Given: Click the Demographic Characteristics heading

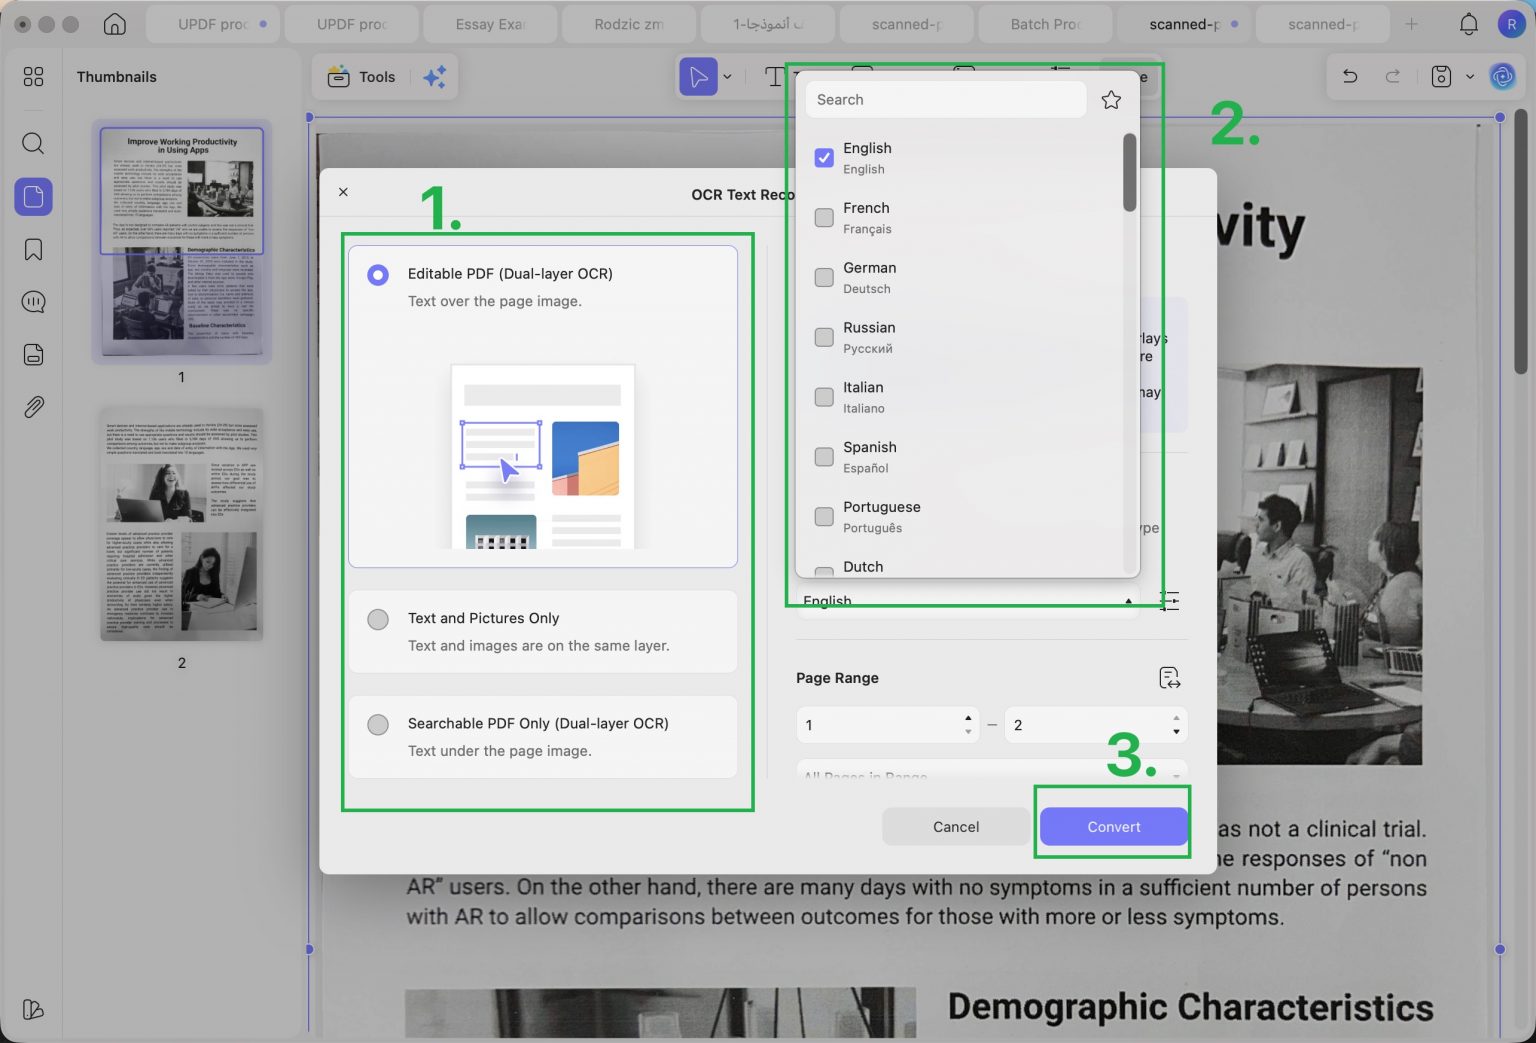Looking at the screenshot, I should click(x=1190, y=1007).
